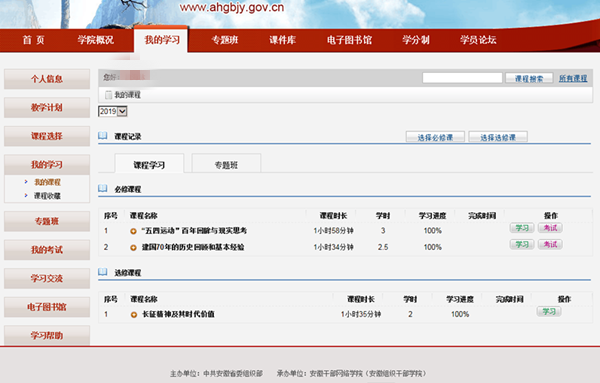Click 学习 for the 五四运动 course
This screenshot has height=383, width=600.
pyautogui.click(x=522, y=228)
